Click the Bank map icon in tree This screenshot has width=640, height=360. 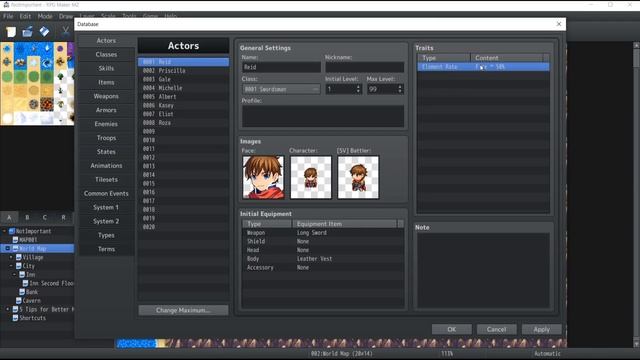[x=22, y=292]
